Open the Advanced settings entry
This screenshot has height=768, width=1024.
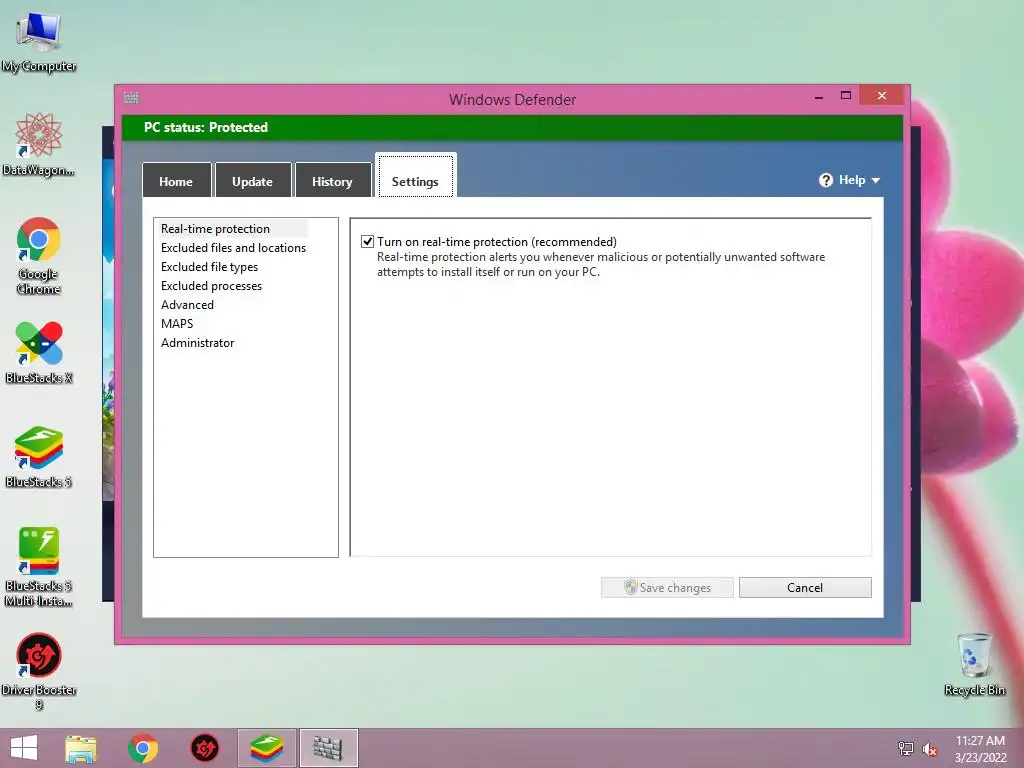coord(187,304)
